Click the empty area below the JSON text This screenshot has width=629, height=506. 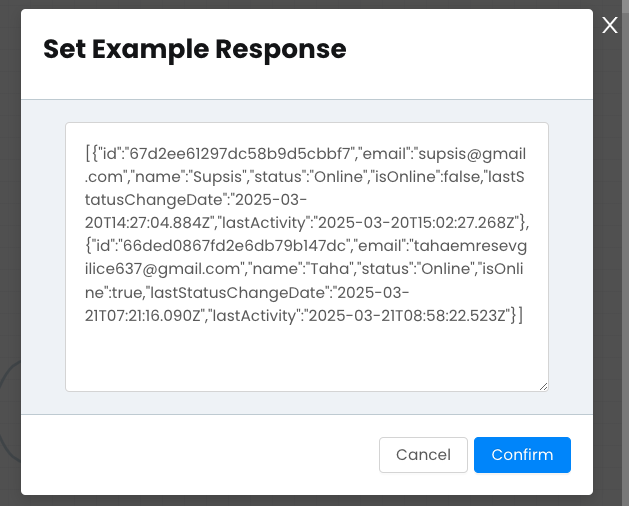(x=307, y=357)
